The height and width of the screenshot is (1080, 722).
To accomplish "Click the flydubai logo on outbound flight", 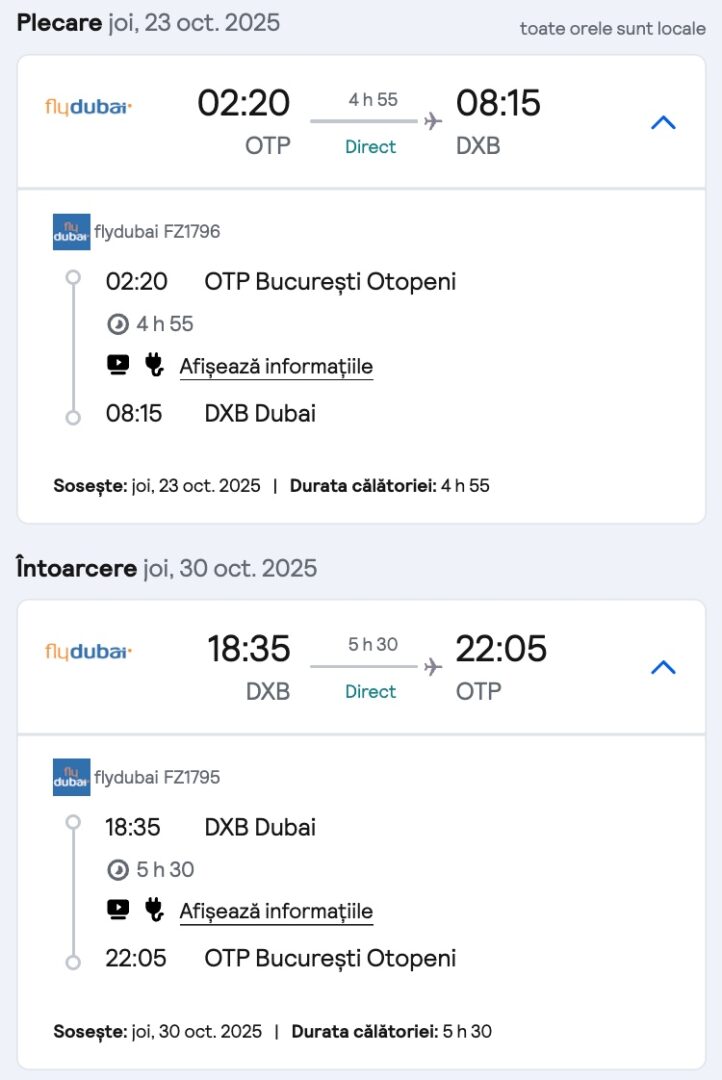I will 88,107.
